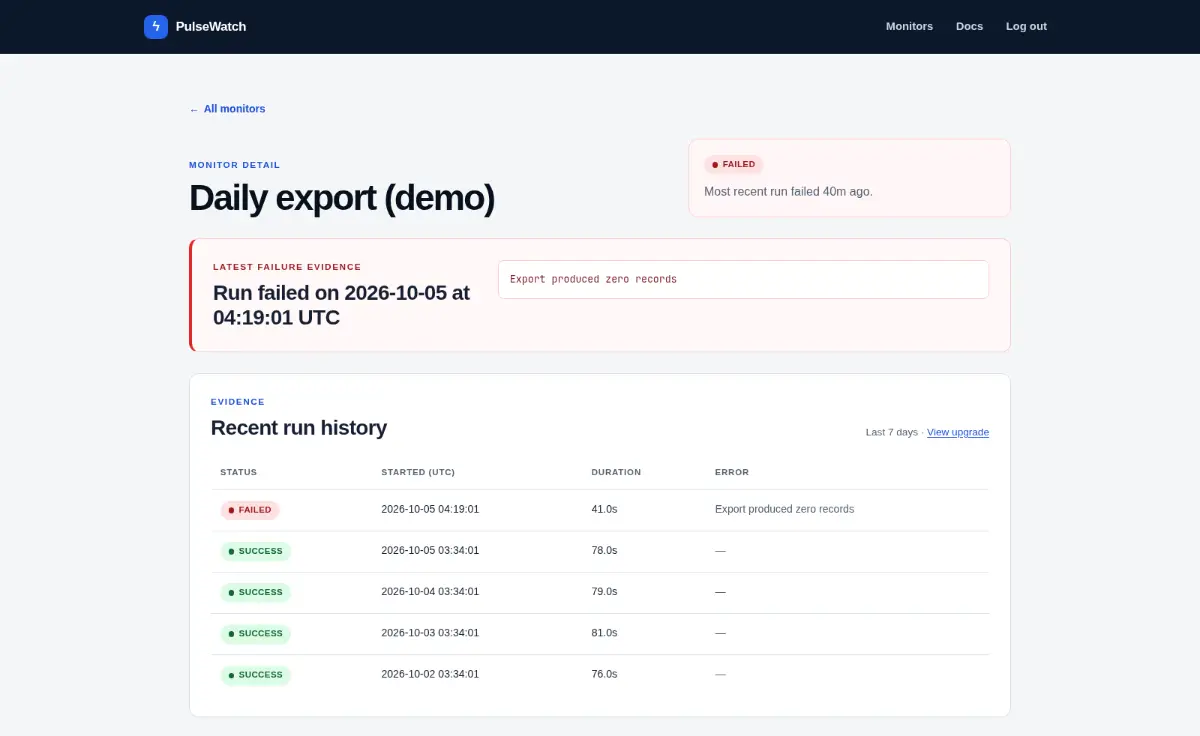Image resolution: width=1200 pixels, height=736 pixels.
Task: Go back via All monitors link
Action: click(227, 109)
